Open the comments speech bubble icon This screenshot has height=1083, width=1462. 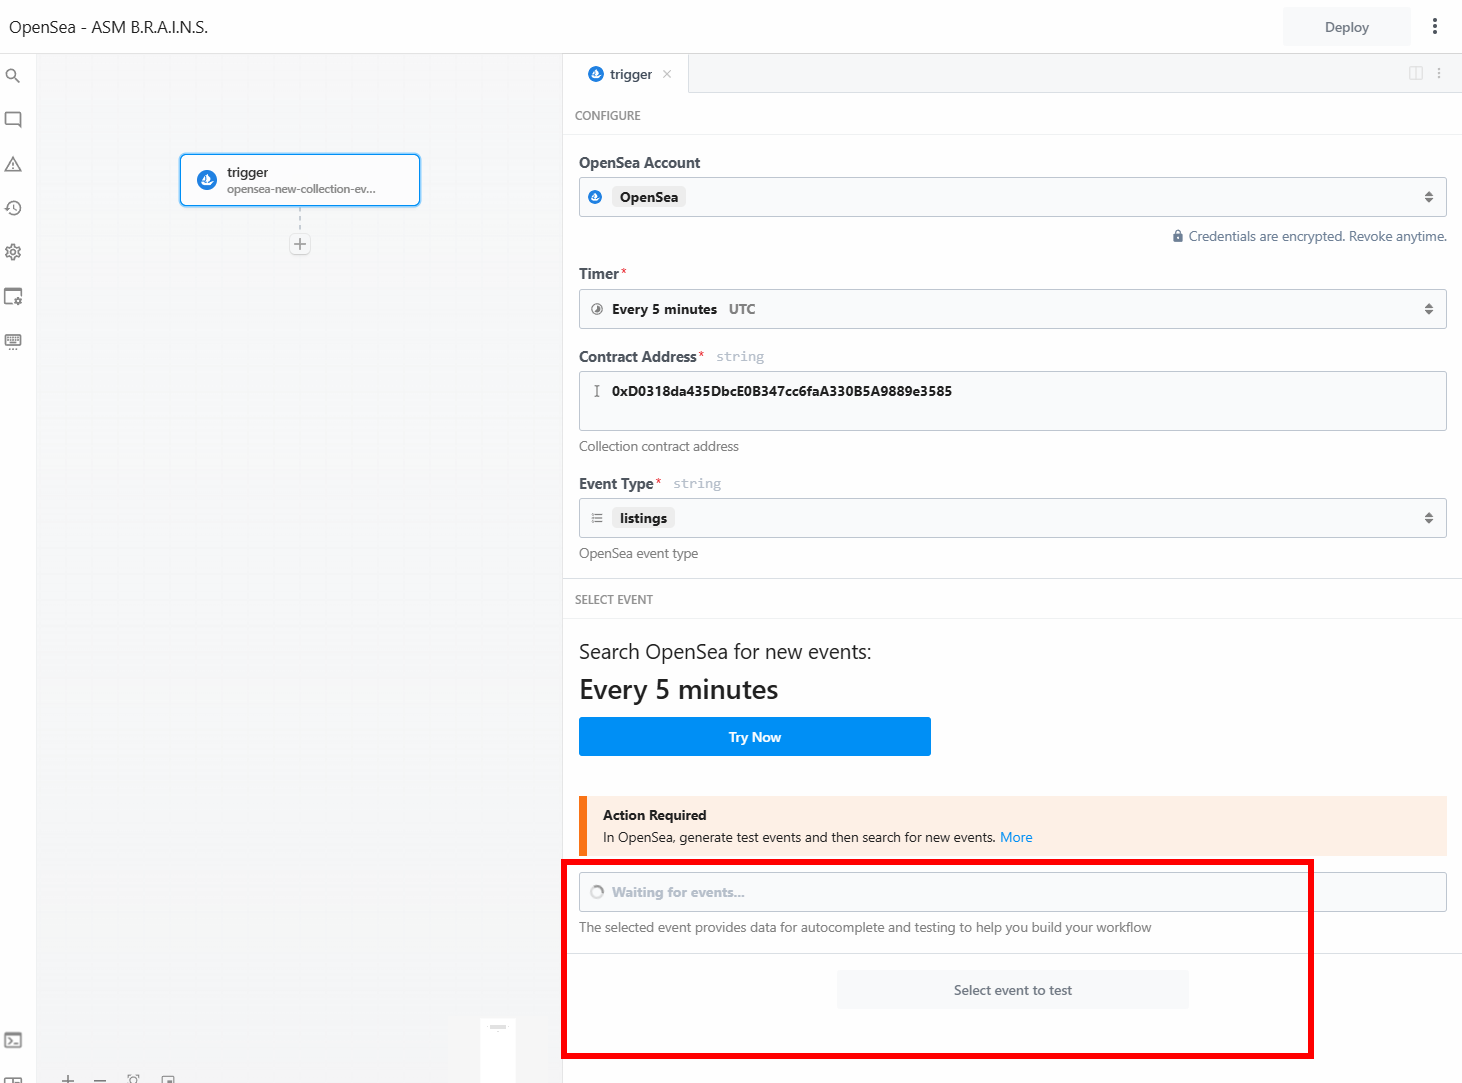pyautogui.click(x=13, y=120)
